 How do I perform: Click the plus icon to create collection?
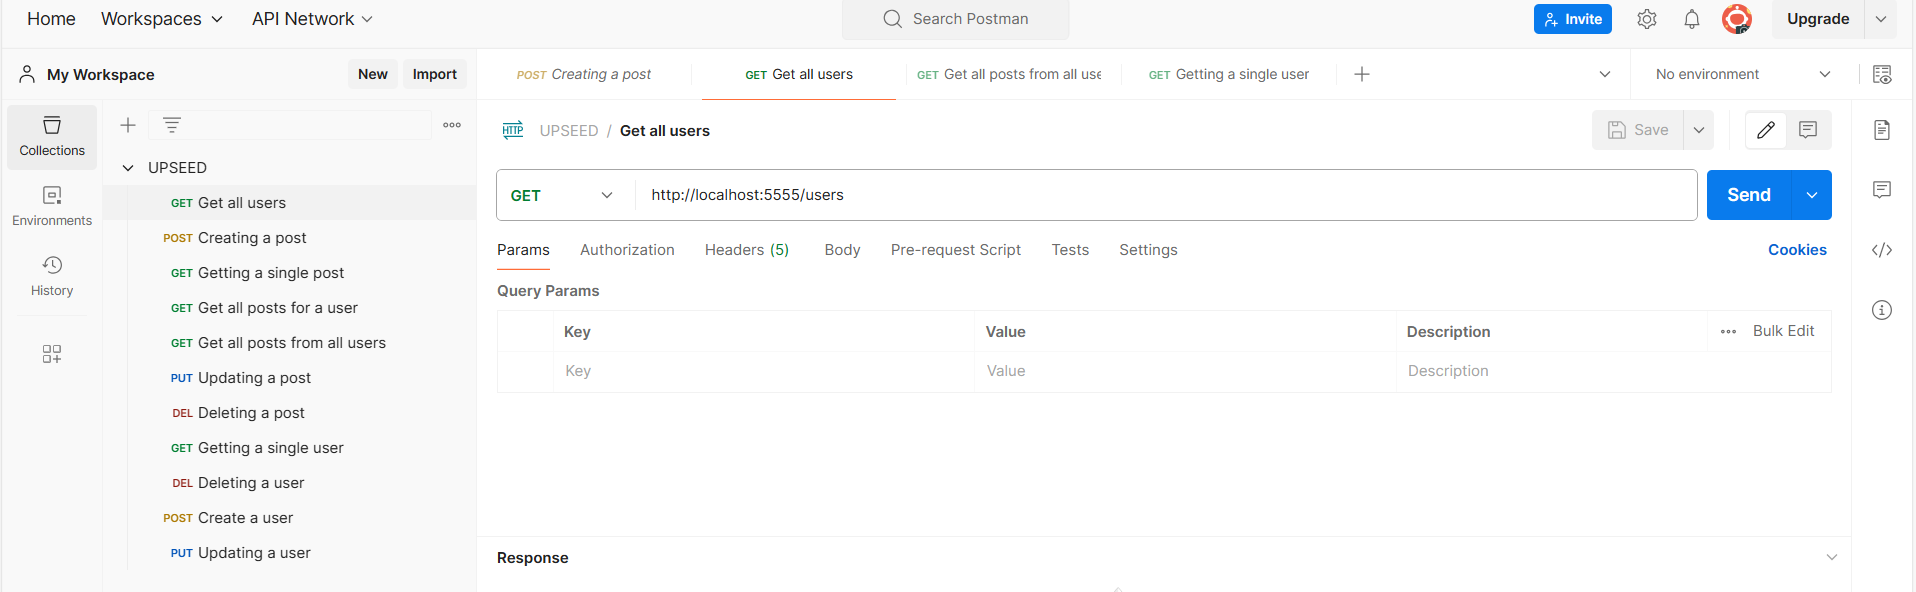(128, 125)
